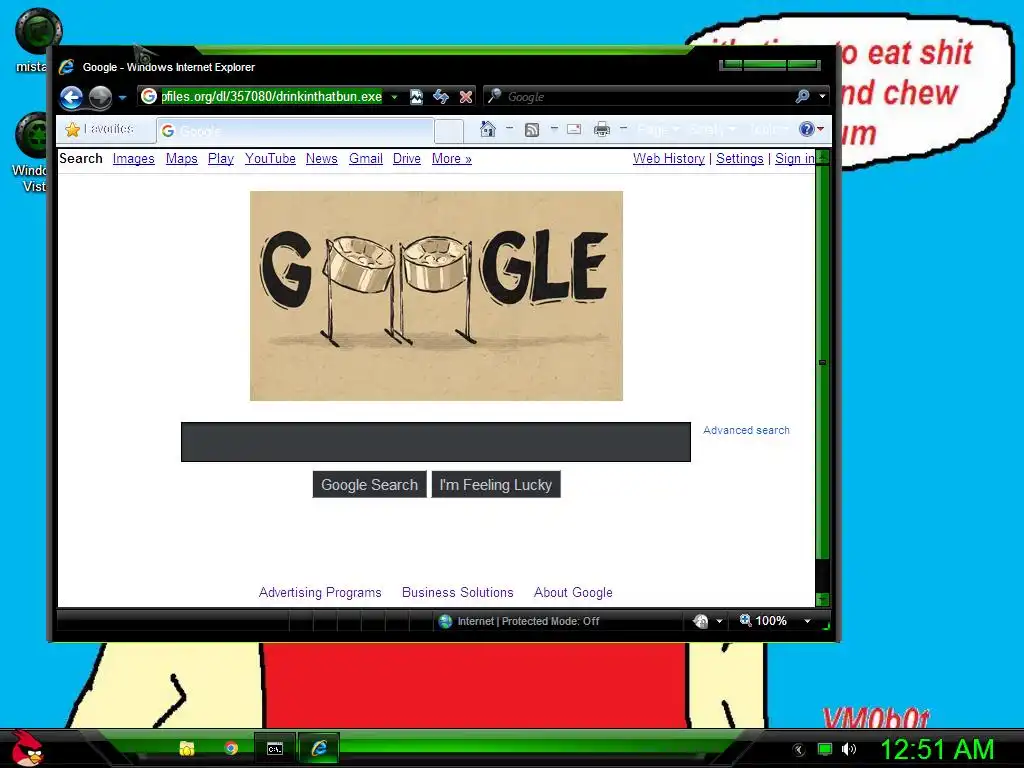Expand the More » link
This screenshot has width=1024, height=768.
(x=451, y=159)
